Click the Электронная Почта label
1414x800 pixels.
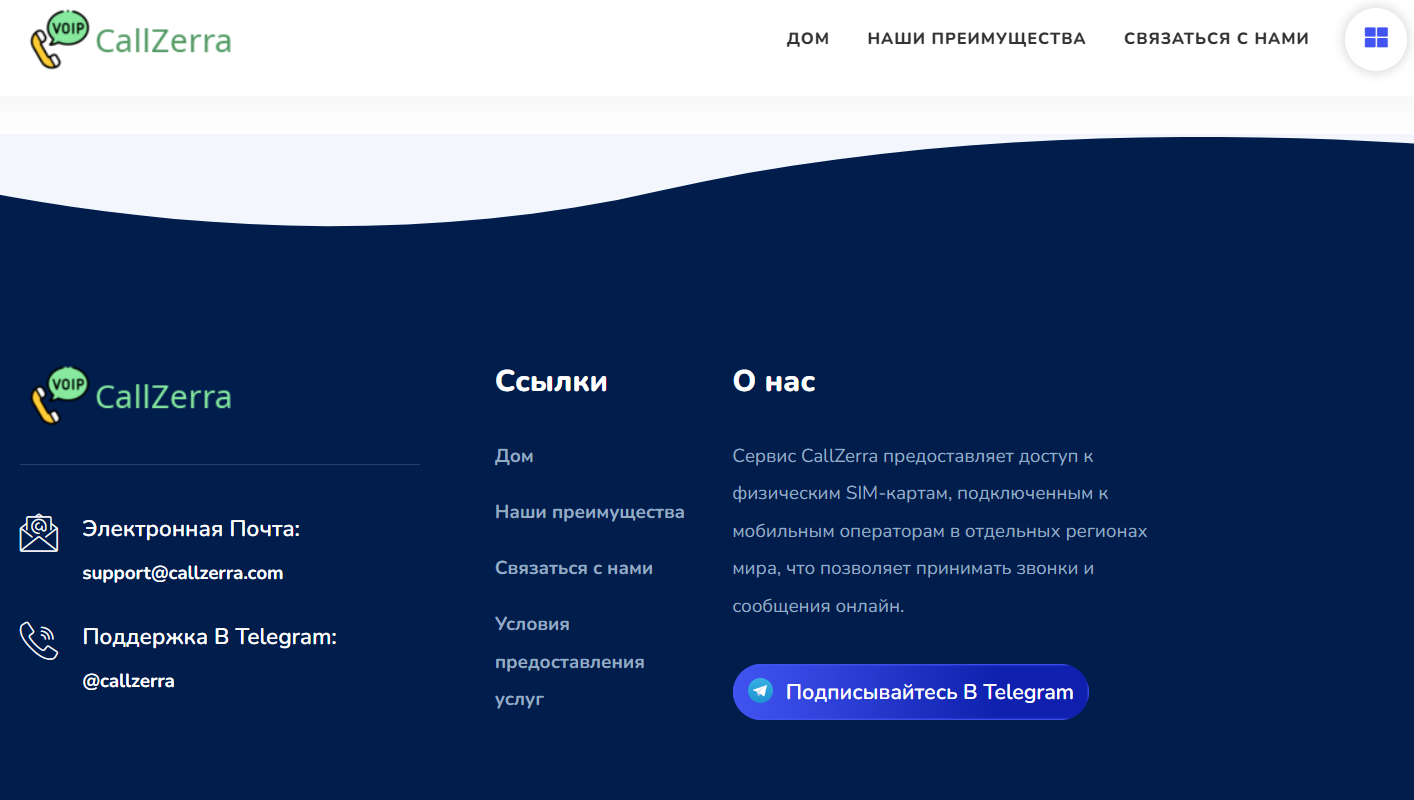(x=191, y=529)
